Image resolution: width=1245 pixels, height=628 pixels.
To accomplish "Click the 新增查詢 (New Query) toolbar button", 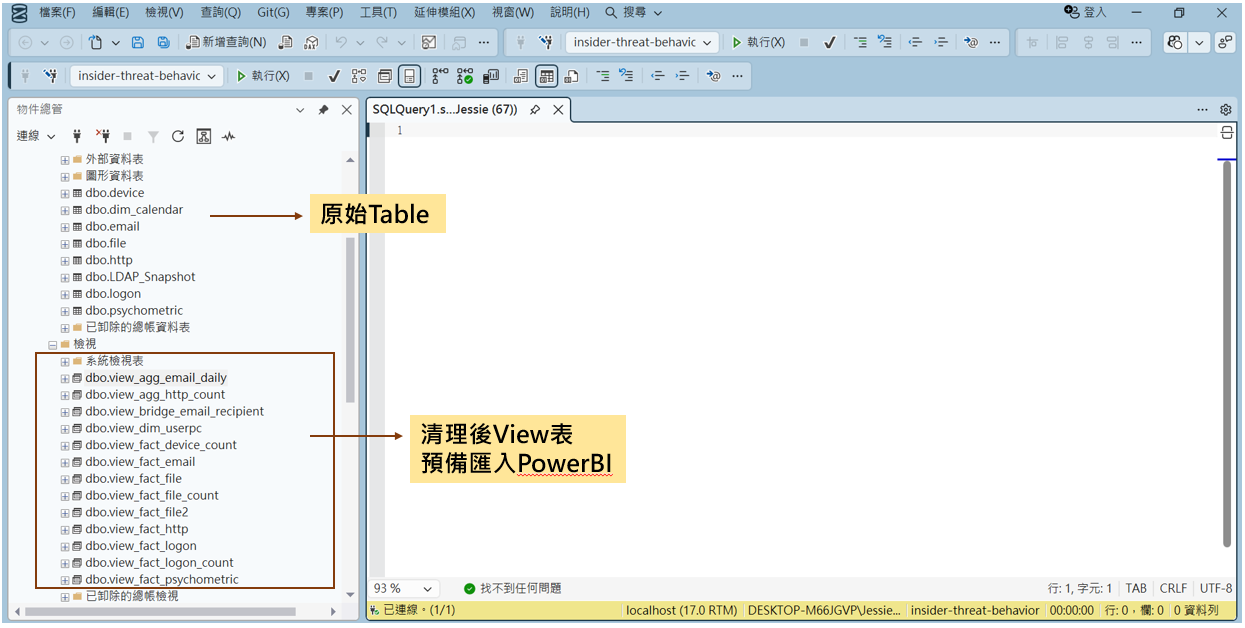I will click(227, 42).
